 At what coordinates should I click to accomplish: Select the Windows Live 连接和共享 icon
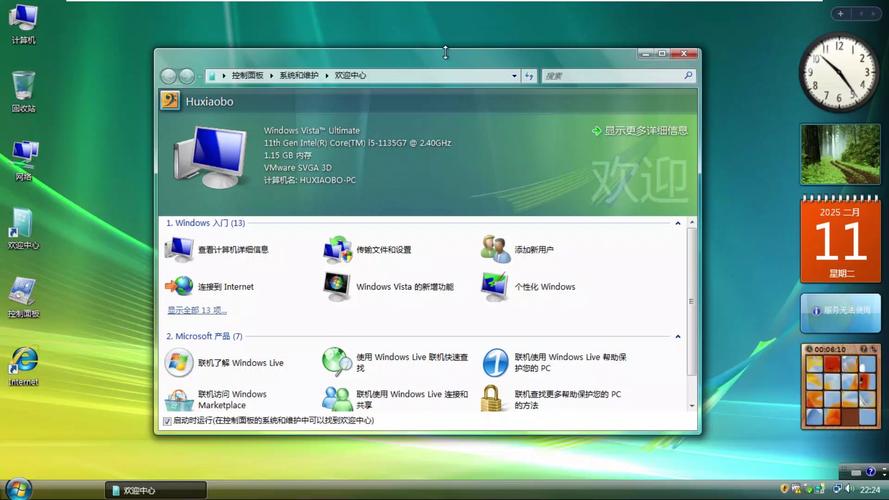[337, 399]
